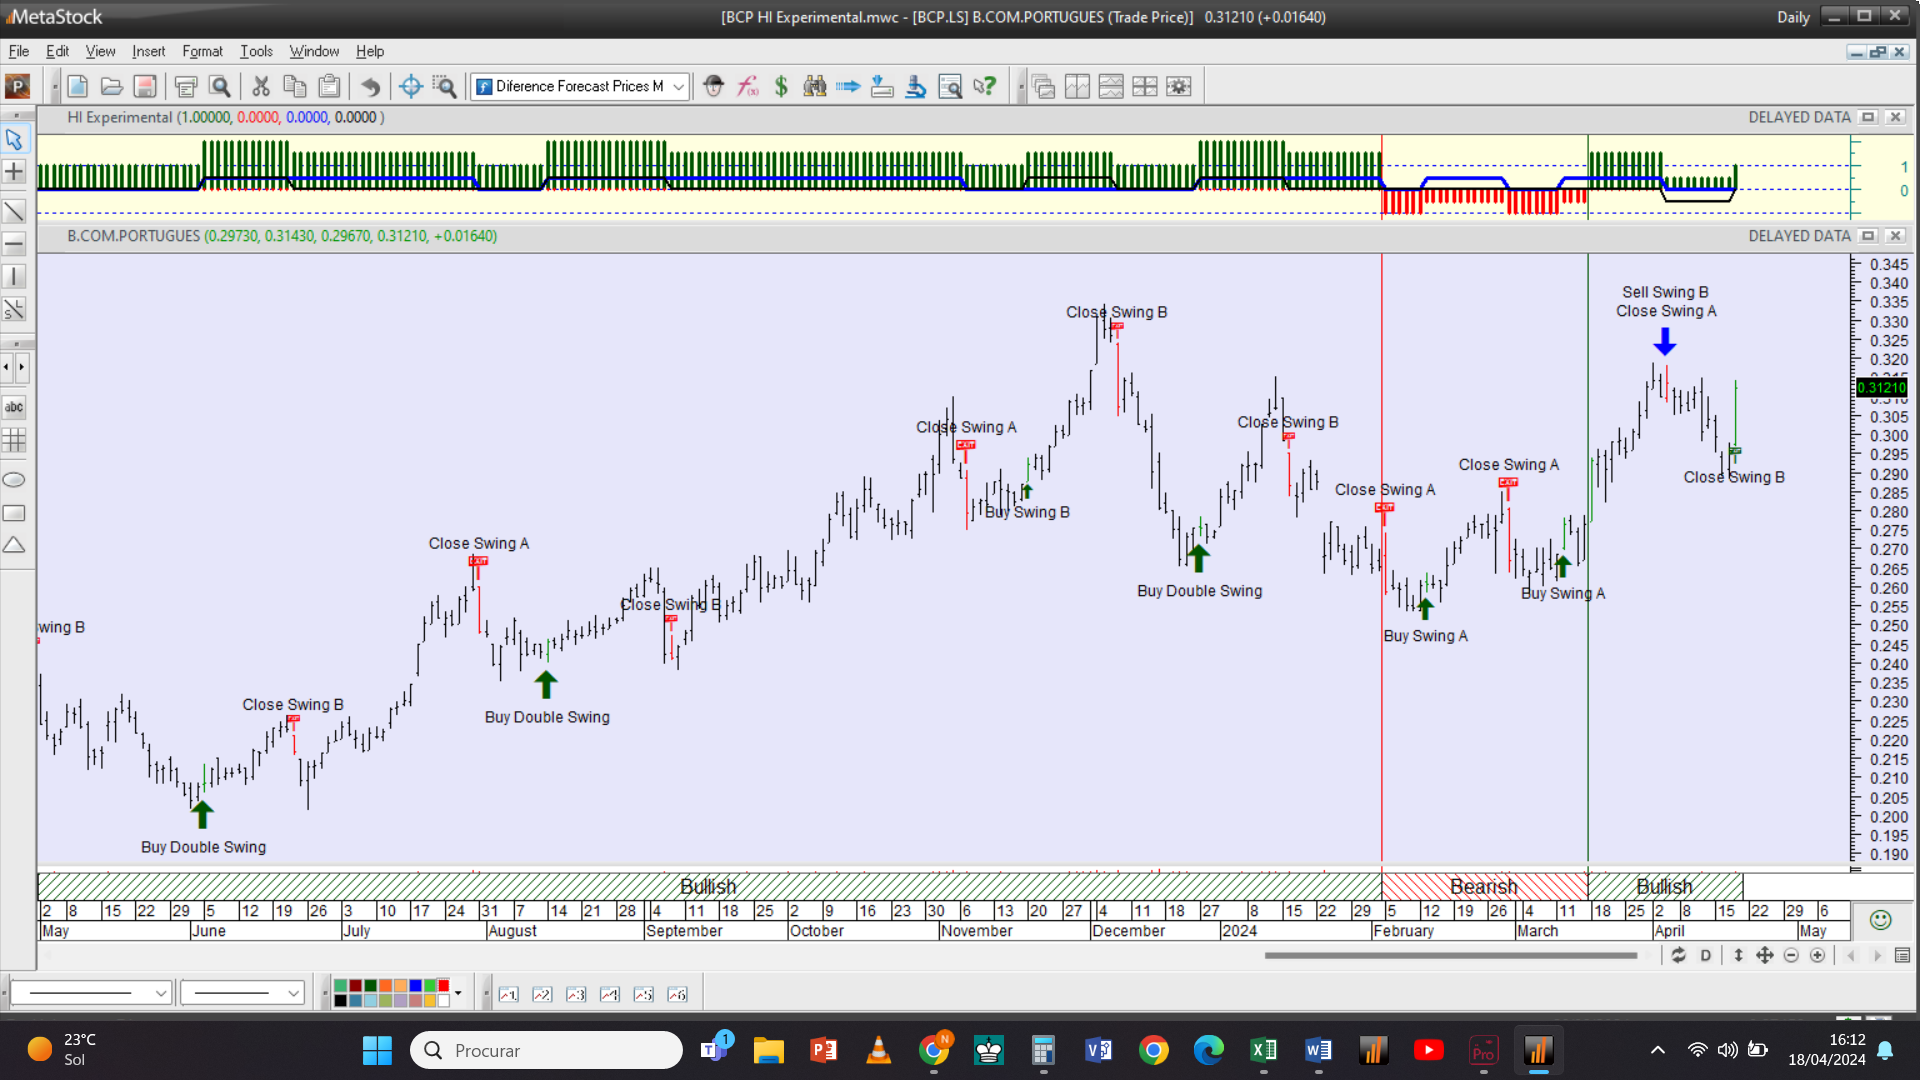
Task: Open the Tools menu
Action: point(255,51)
